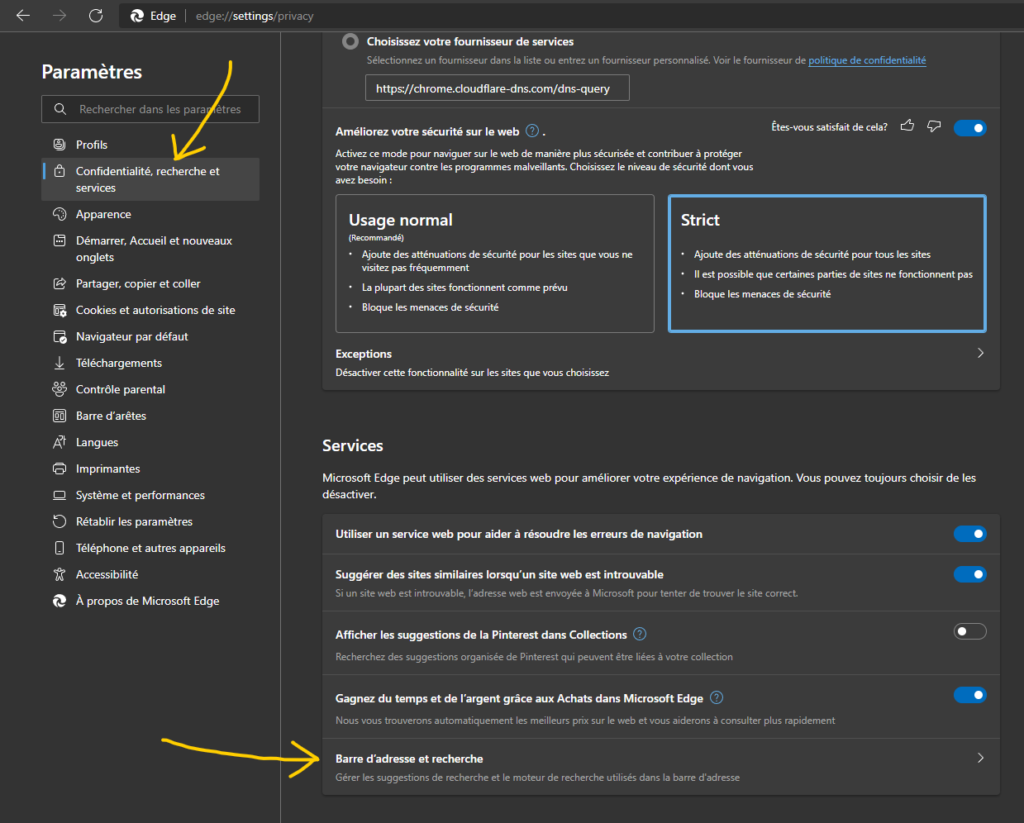Image resolution: width=1024 pixels, height=823 pixels.
Task: Open Téléchargements settings section
Action: pos(150,363)
